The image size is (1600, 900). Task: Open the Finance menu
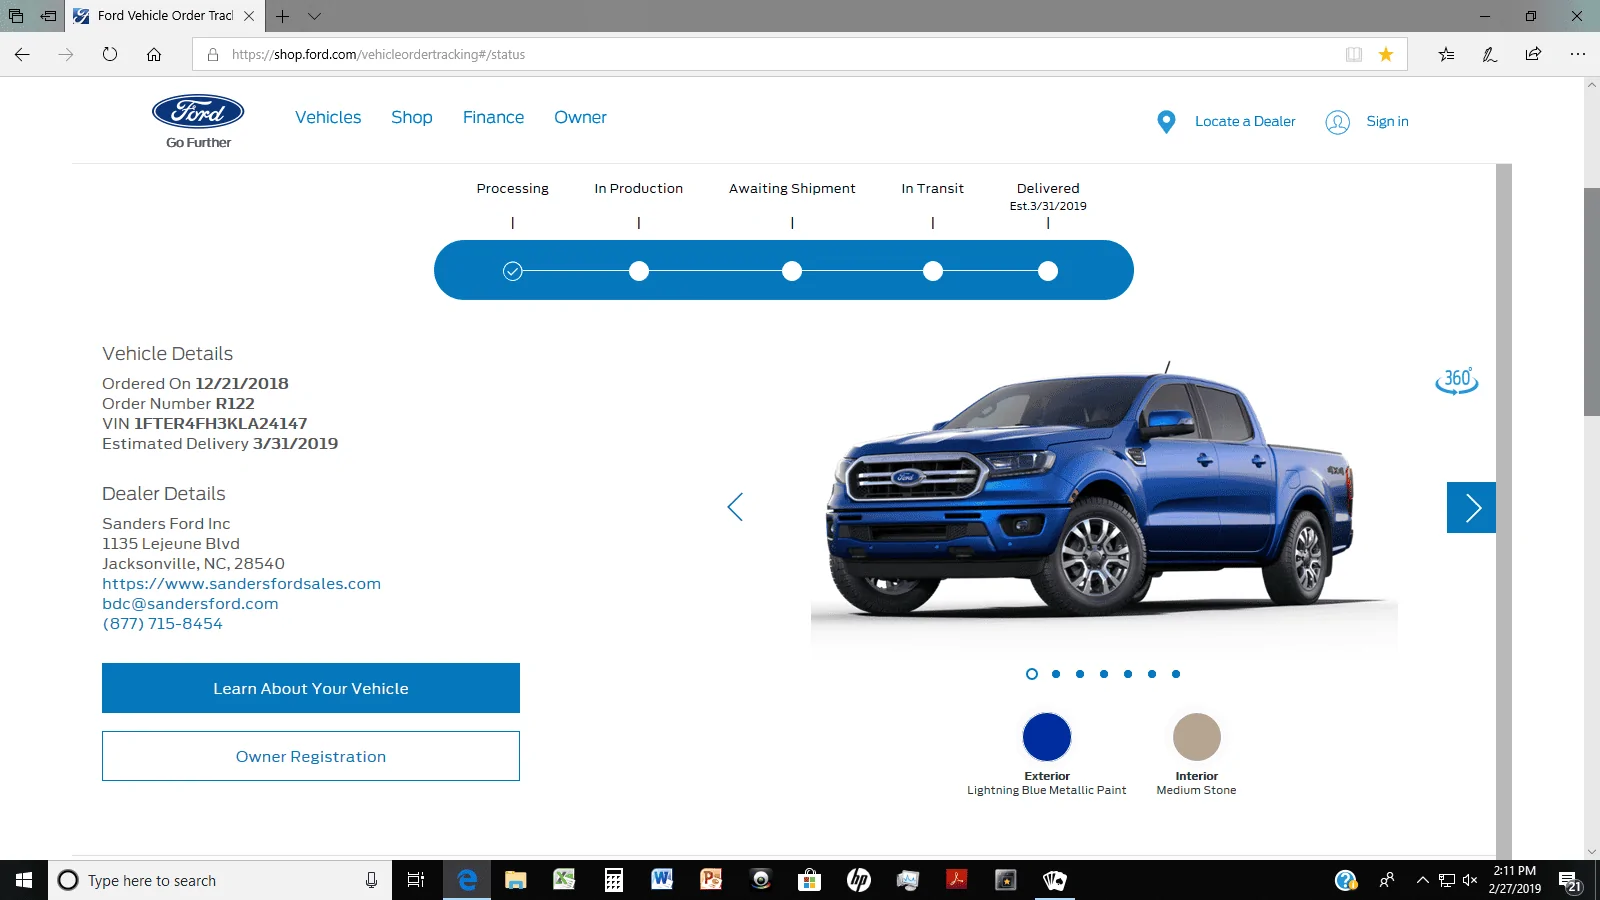tap(493, 117)
